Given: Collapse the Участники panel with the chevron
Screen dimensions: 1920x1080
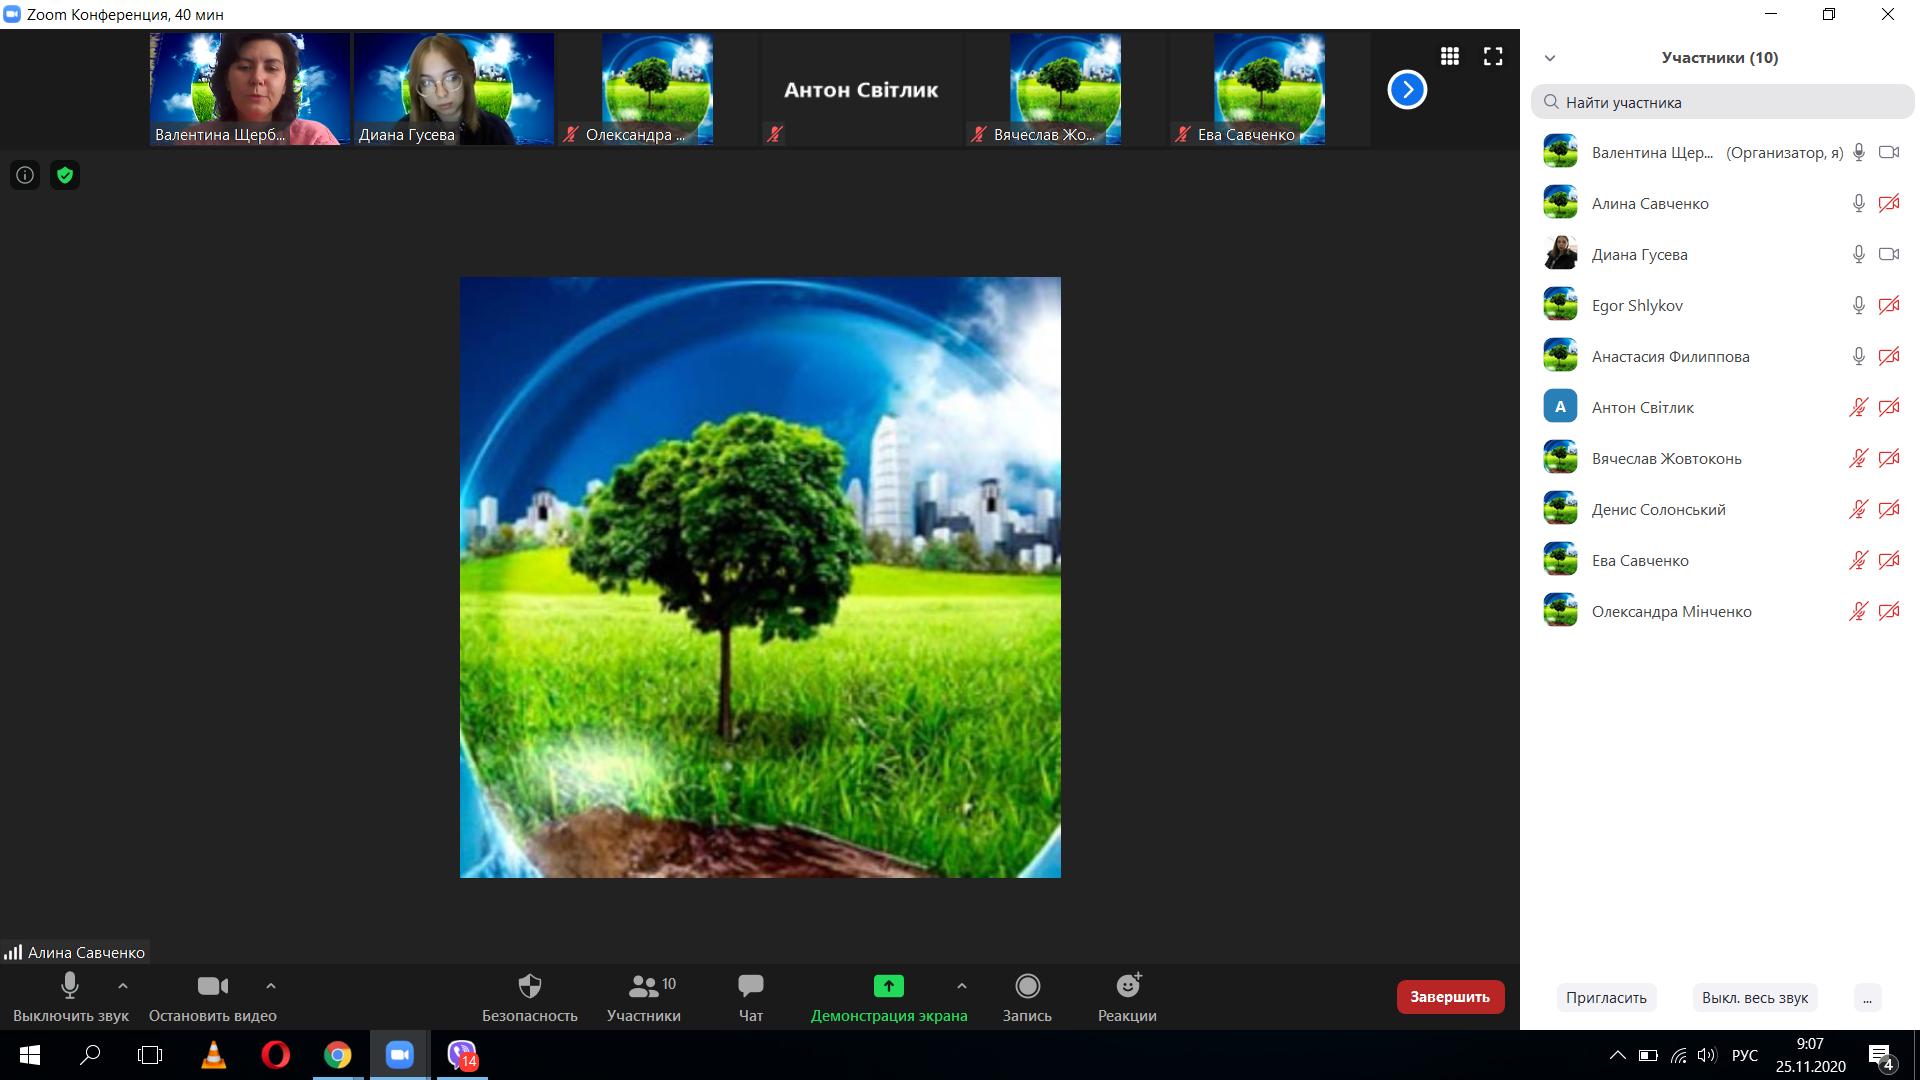Looking at the screenshot, I should (1550, 57).
